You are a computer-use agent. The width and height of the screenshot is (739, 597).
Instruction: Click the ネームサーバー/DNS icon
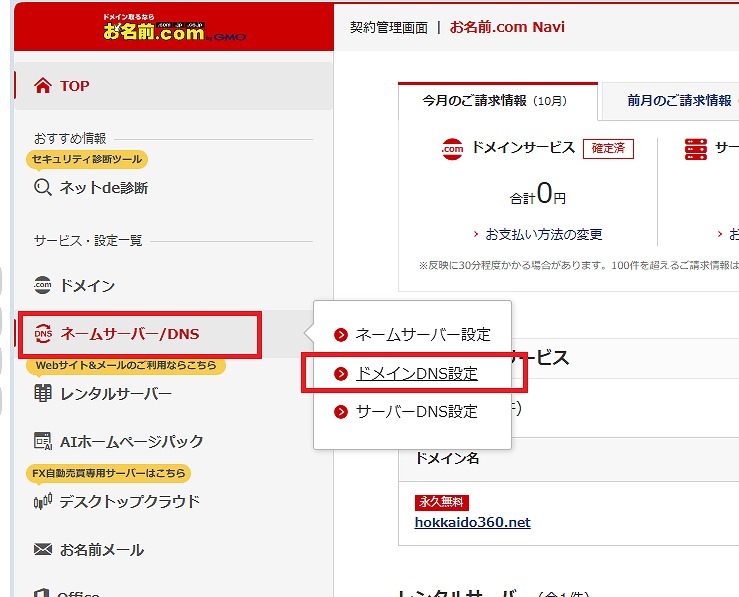[x=43, y=334]
